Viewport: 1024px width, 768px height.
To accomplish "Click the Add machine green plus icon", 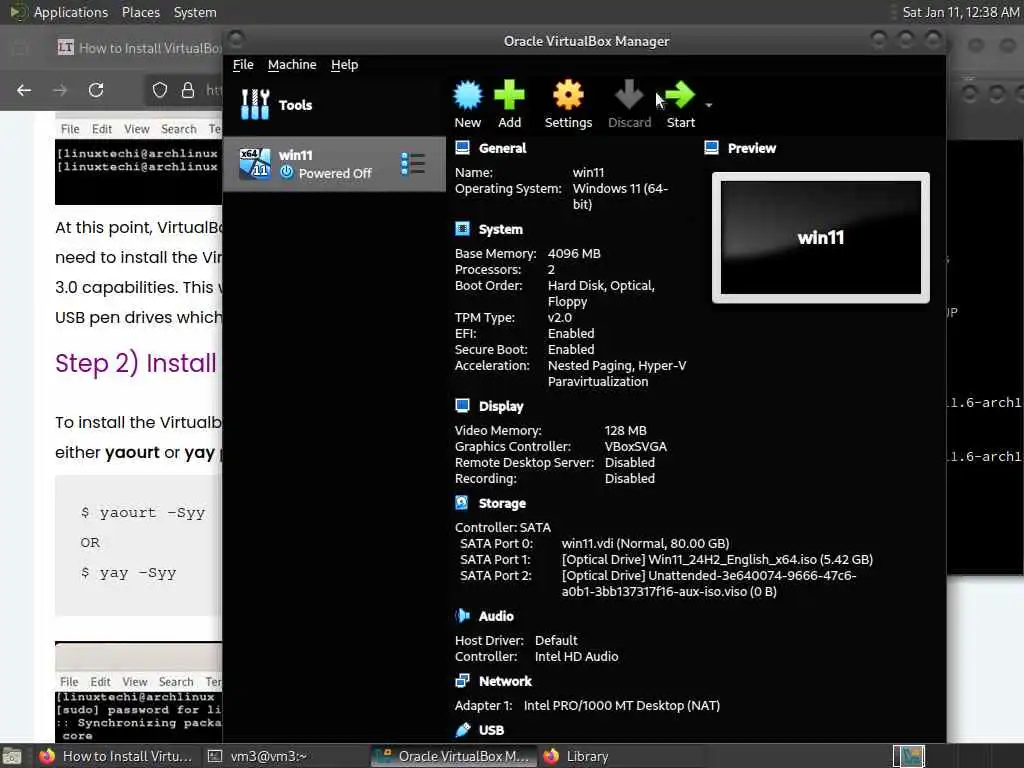I will (x=509, y=95).
